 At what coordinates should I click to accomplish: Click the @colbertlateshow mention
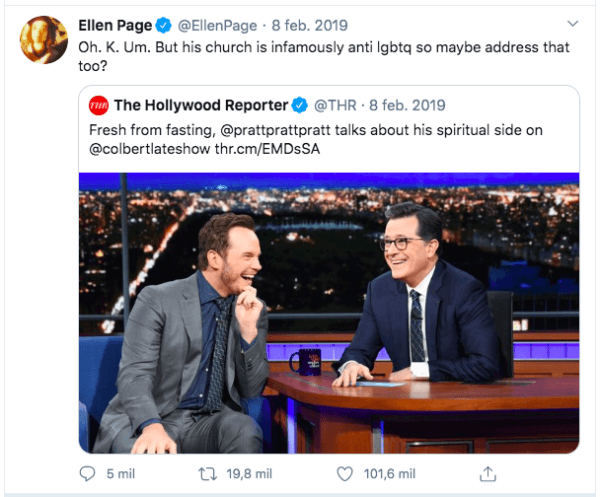[150, 149]
